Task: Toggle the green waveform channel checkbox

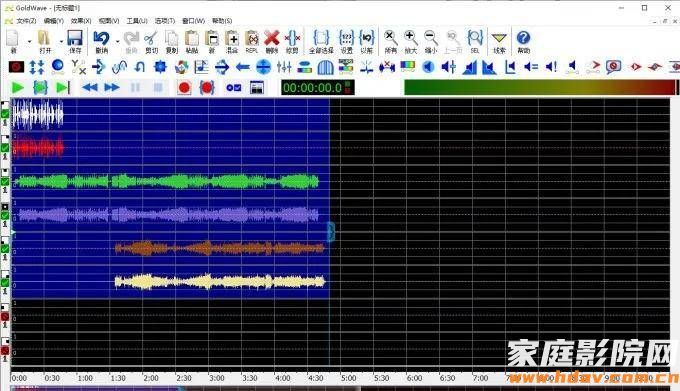Action: tap(5, 181)
